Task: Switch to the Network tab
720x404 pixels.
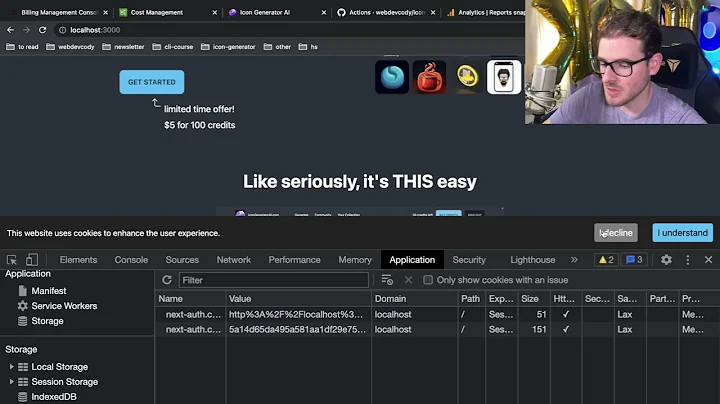Action: click(x=234, y=260)
